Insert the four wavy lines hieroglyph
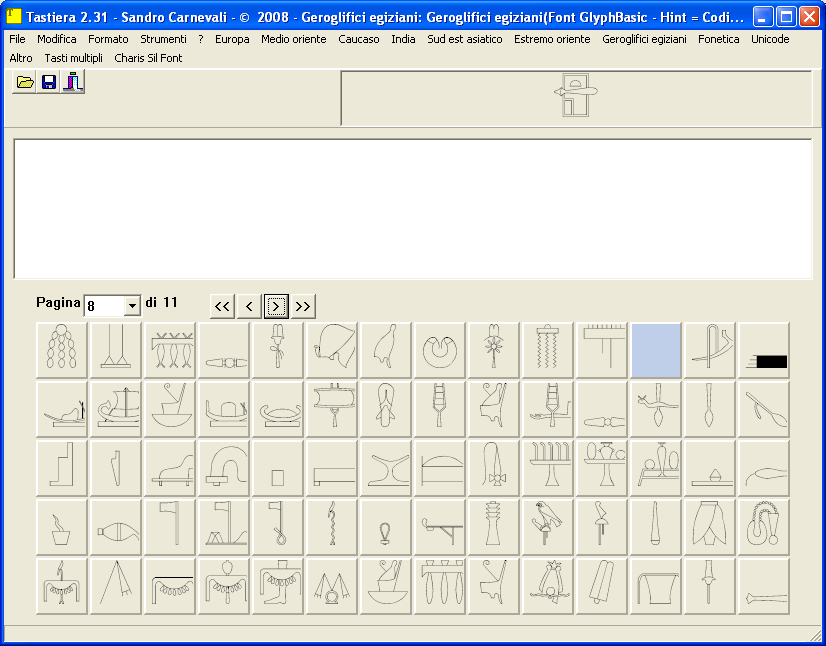 pyautogui.click(x=548, y=350)
